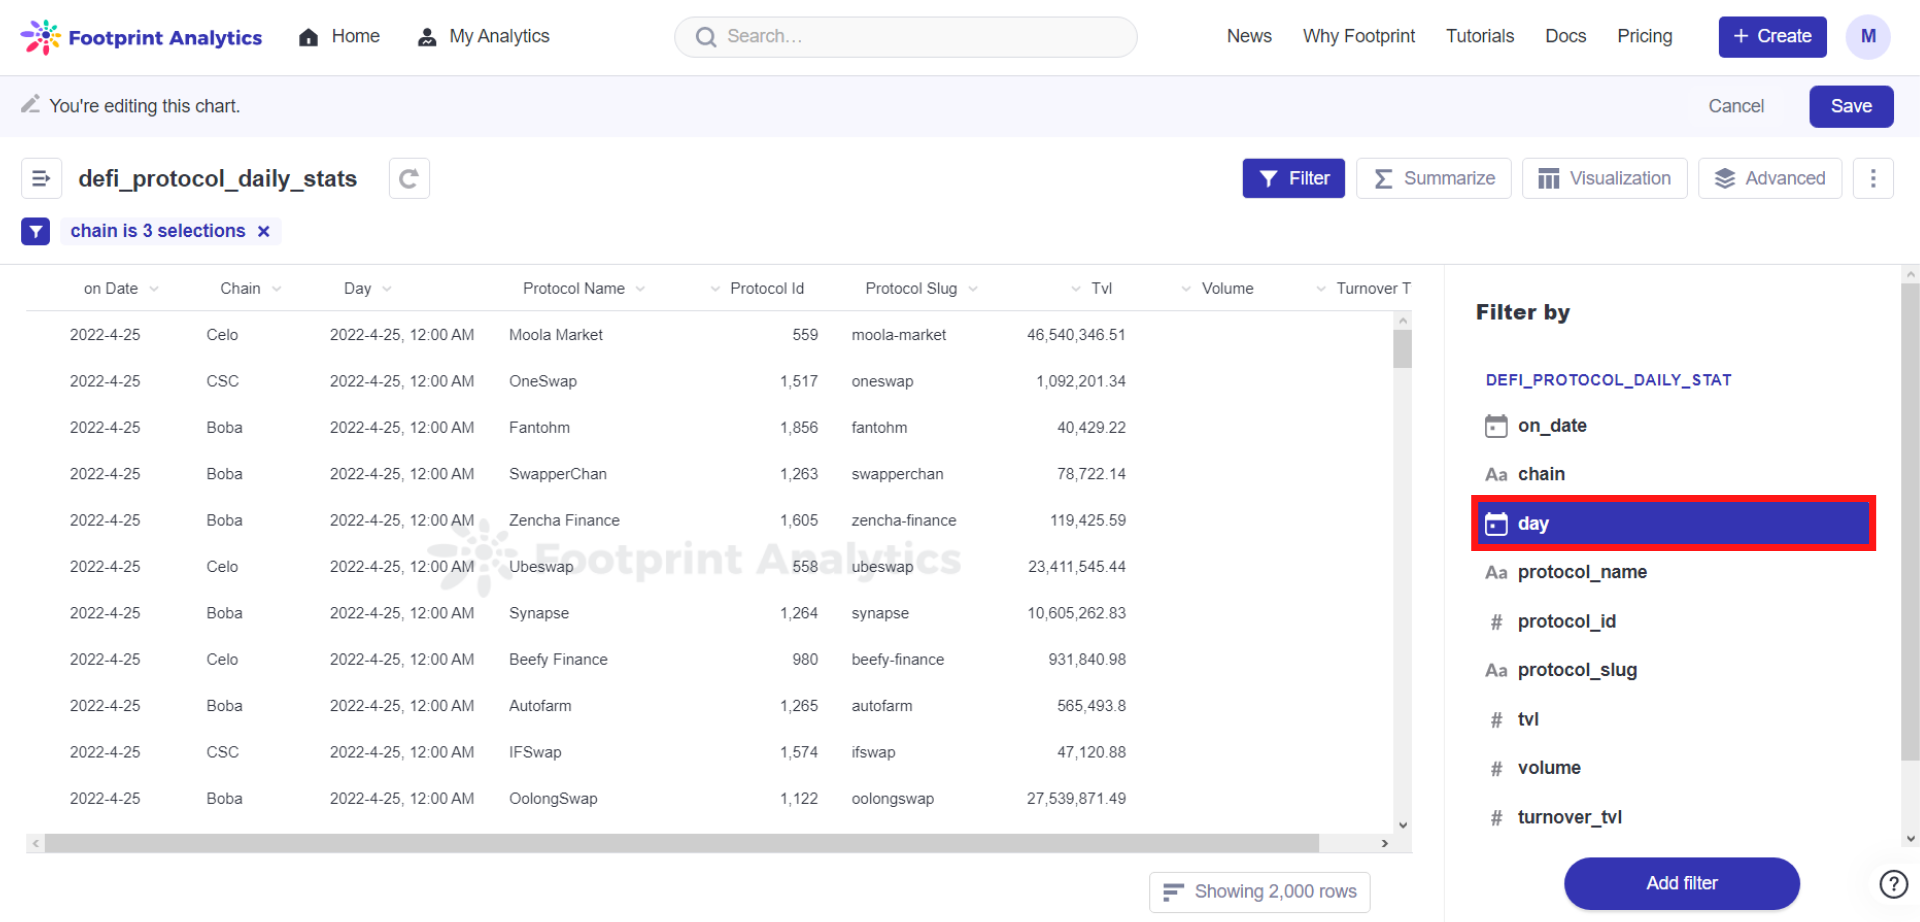The height and width of the screenshot is (922, 1920).
Task: Open the Chain column header dropdown
Action: coord(277,289)
